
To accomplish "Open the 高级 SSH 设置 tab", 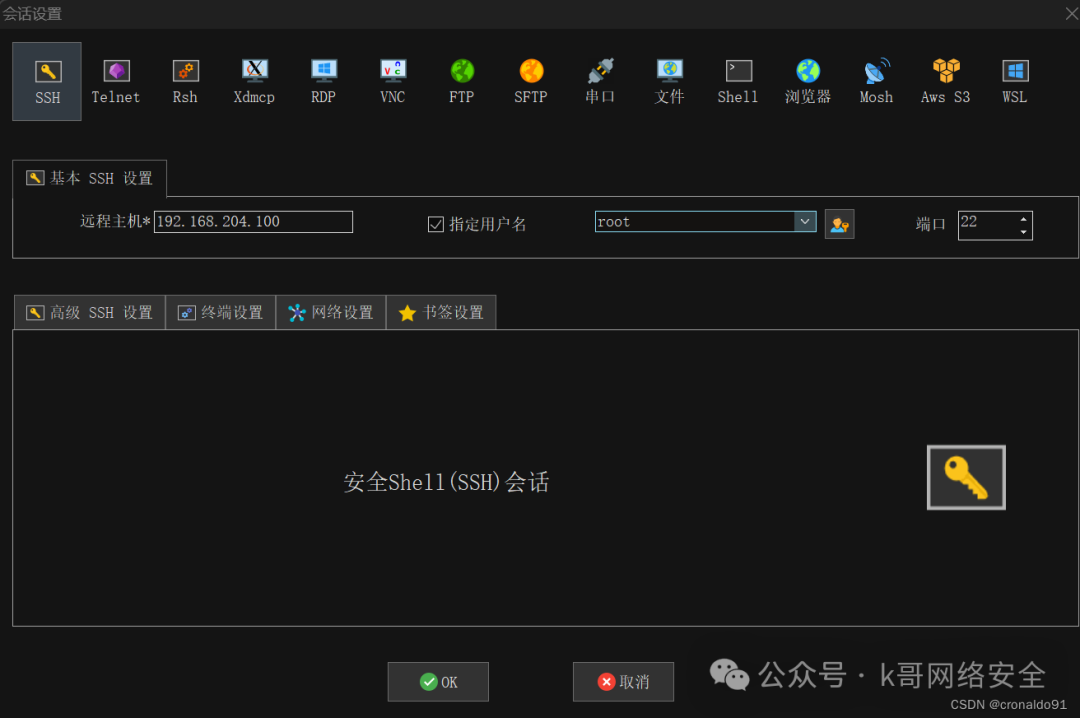I will pyautogui.click(x=89, y=312).
